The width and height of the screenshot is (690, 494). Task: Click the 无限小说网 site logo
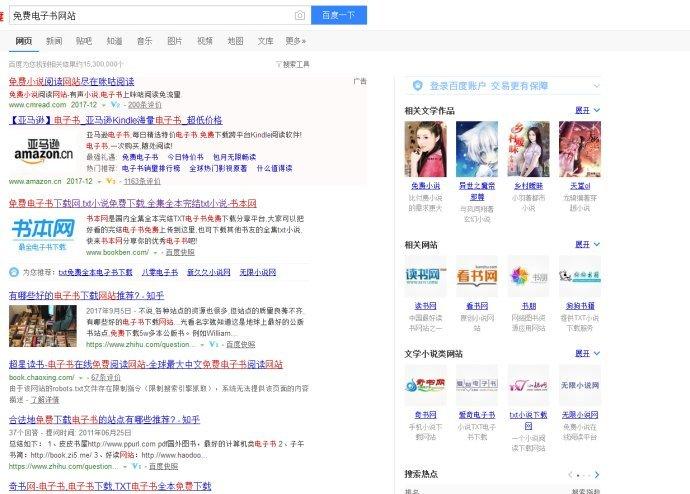(x=580, y=385)
